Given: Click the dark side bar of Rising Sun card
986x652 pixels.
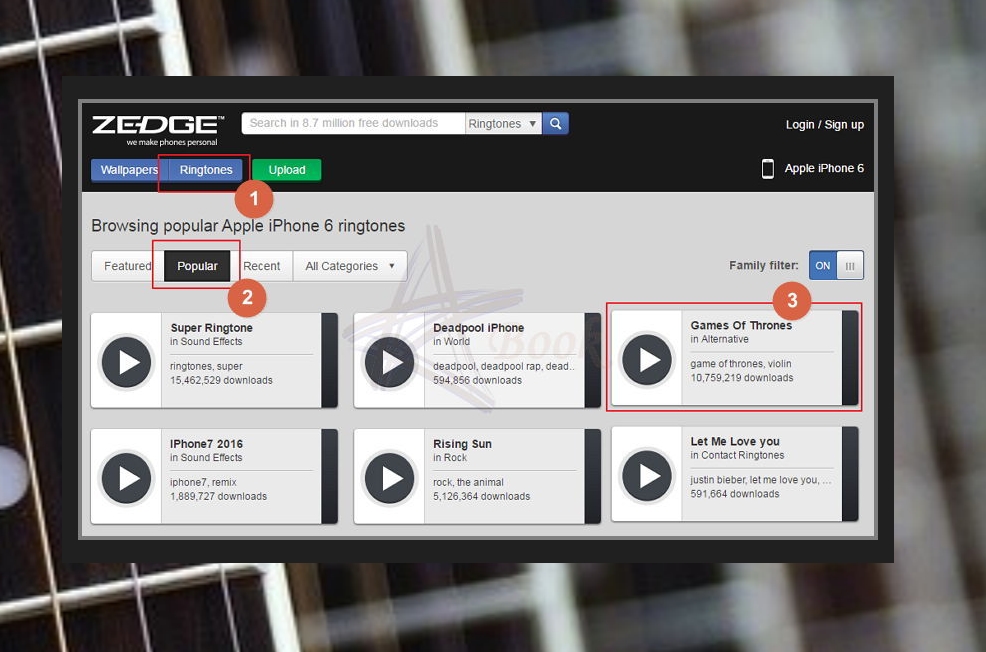Looking at the screenshot, I should pyautogui.click(x=592, y=477).
